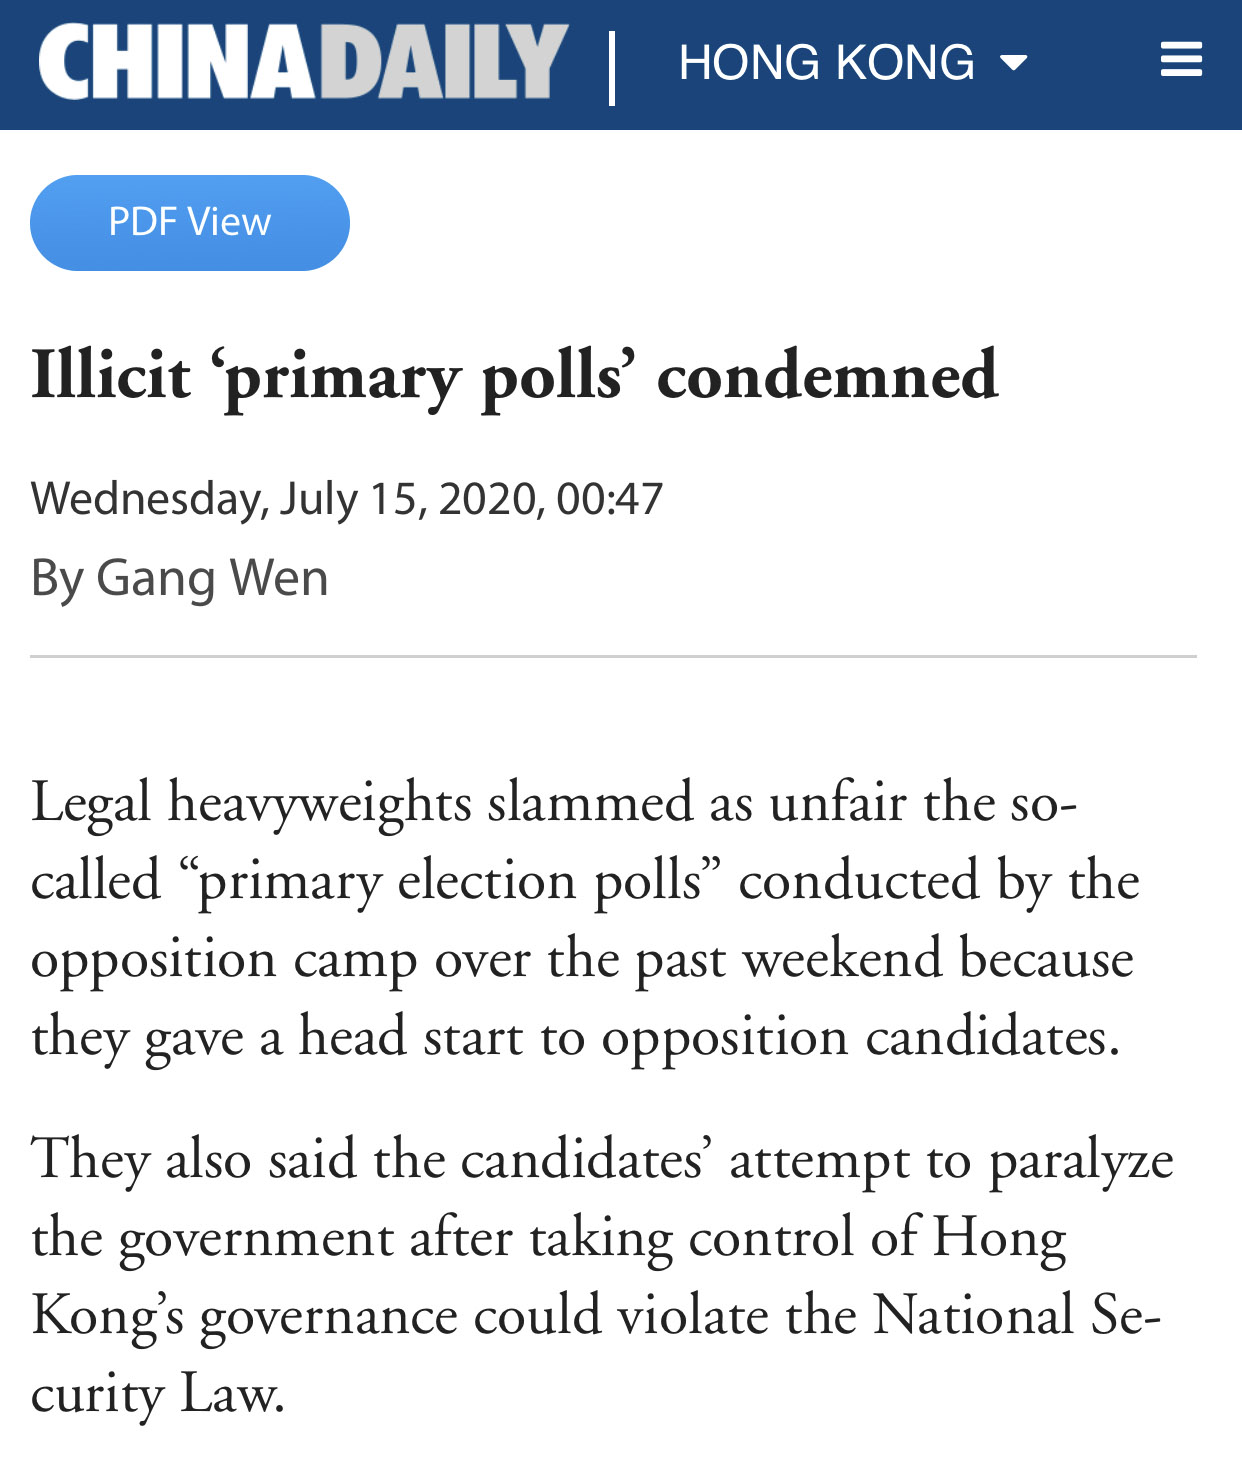Click the publication date July 15, 2020
The image size is (1242, 1469).
pyautogui.click(x=406, y=498)
